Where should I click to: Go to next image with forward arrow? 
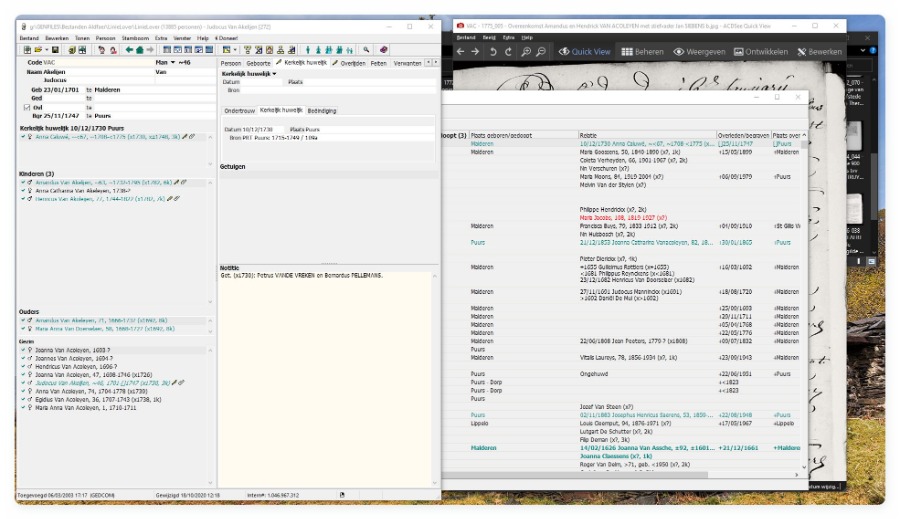(x=476, y=51)
